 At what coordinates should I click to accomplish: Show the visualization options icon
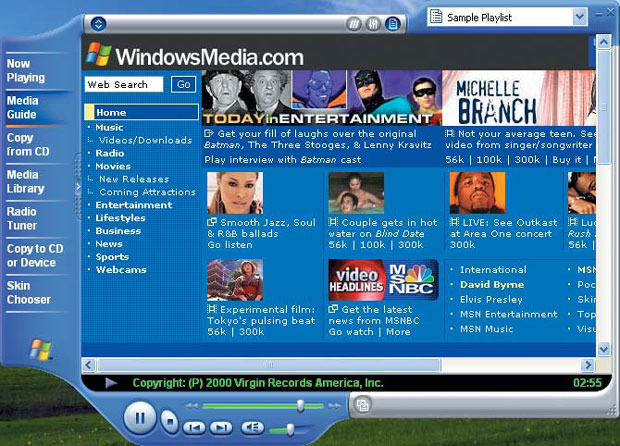(354, 25)
